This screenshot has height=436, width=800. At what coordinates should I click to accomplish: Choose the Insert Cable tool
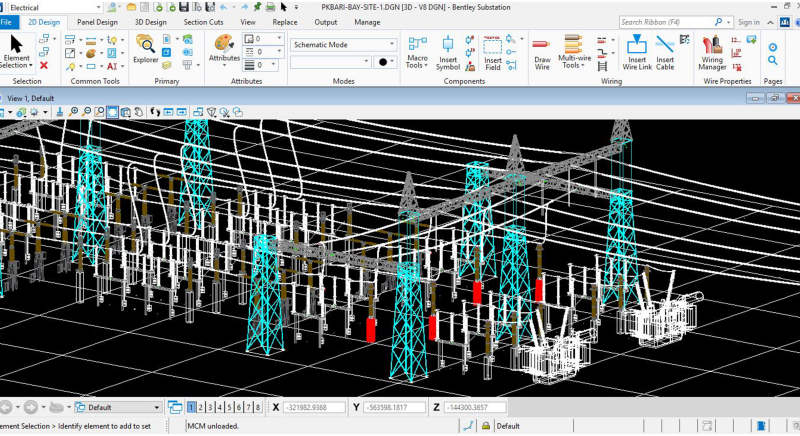point(665,52)
